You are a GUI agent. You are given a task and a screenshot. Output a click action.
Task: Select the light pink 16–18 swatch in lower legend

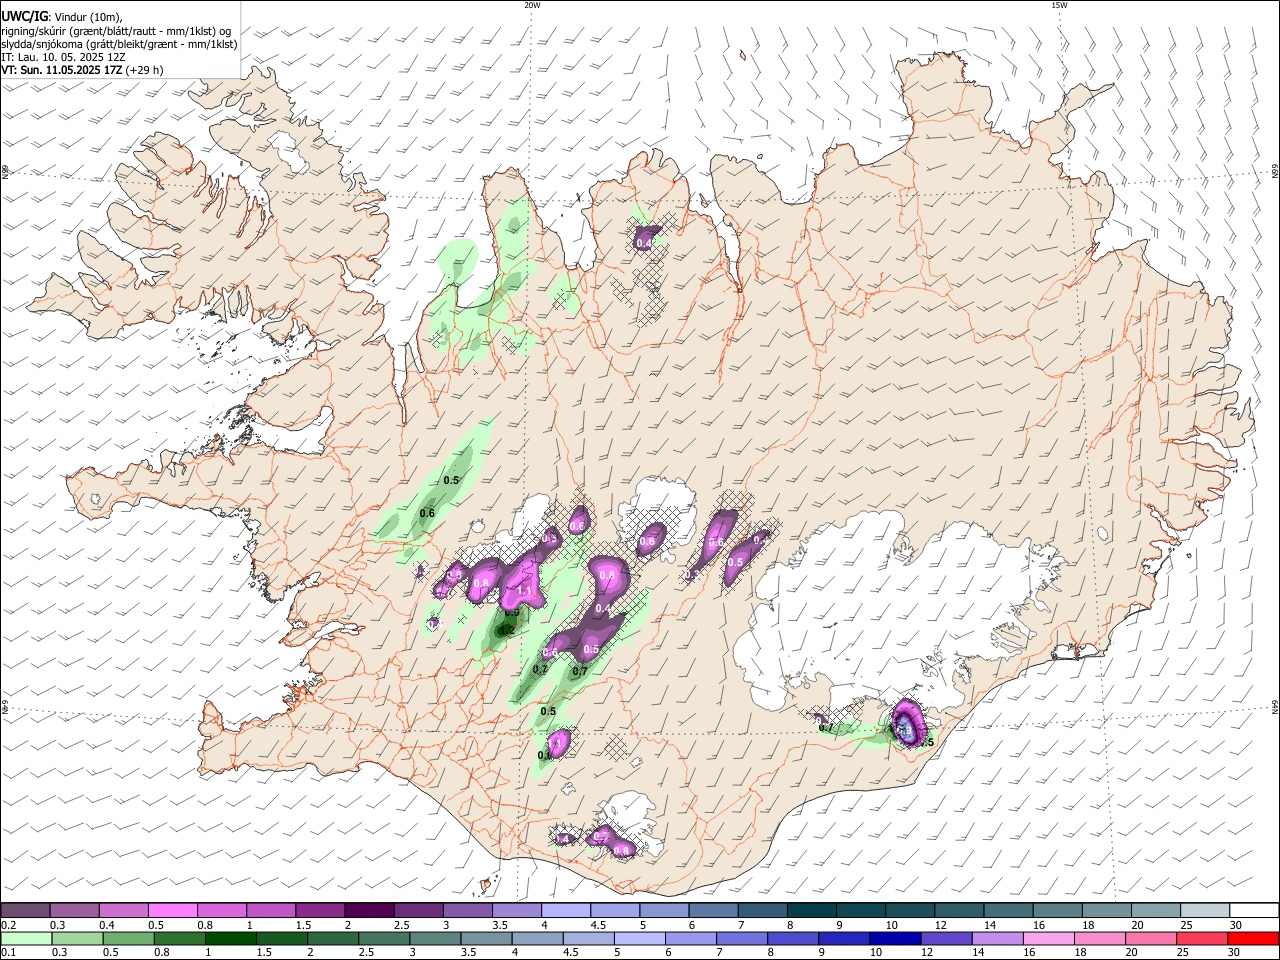(1048, 938)
